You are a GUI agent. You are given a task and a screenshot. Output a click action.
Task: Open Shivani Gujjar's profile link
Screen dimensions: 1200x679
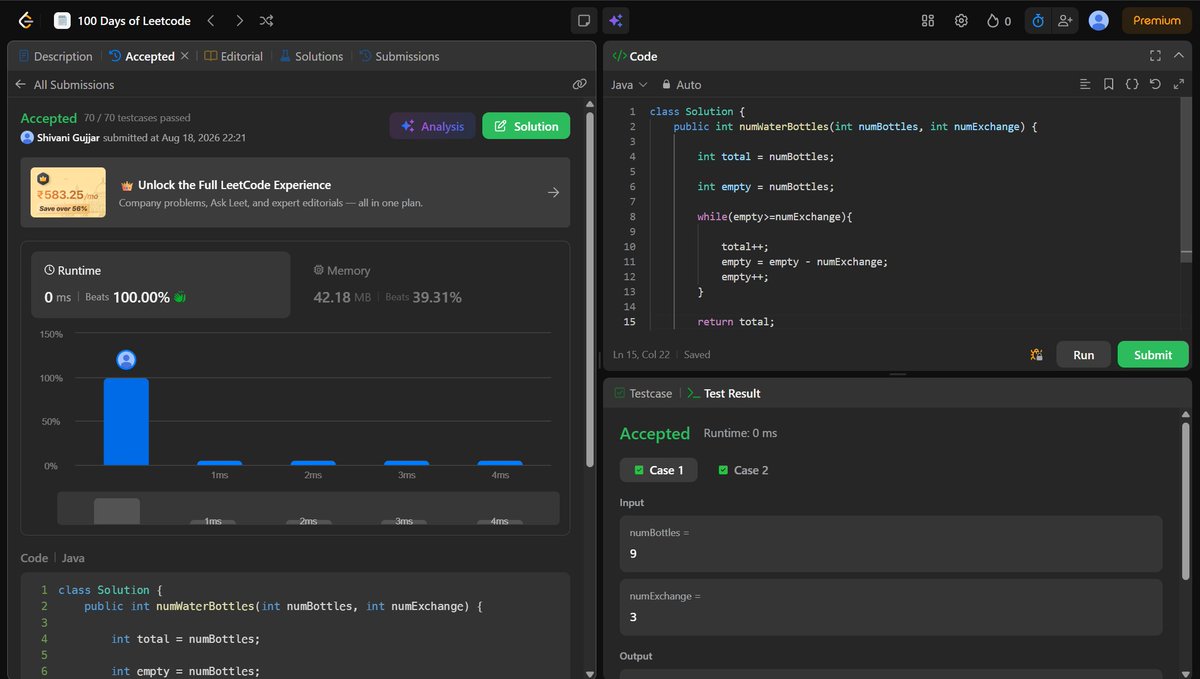[x=68, y=138]
